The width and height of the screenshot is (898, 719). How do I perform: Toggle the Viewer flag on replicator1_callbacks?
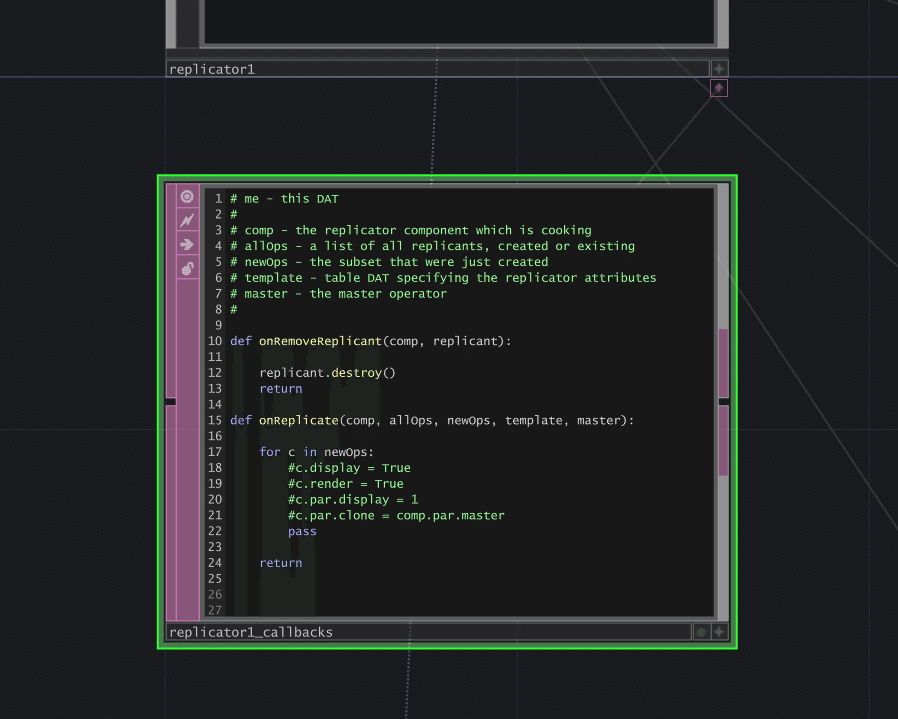pyautogui.click(x=187, y=197)
